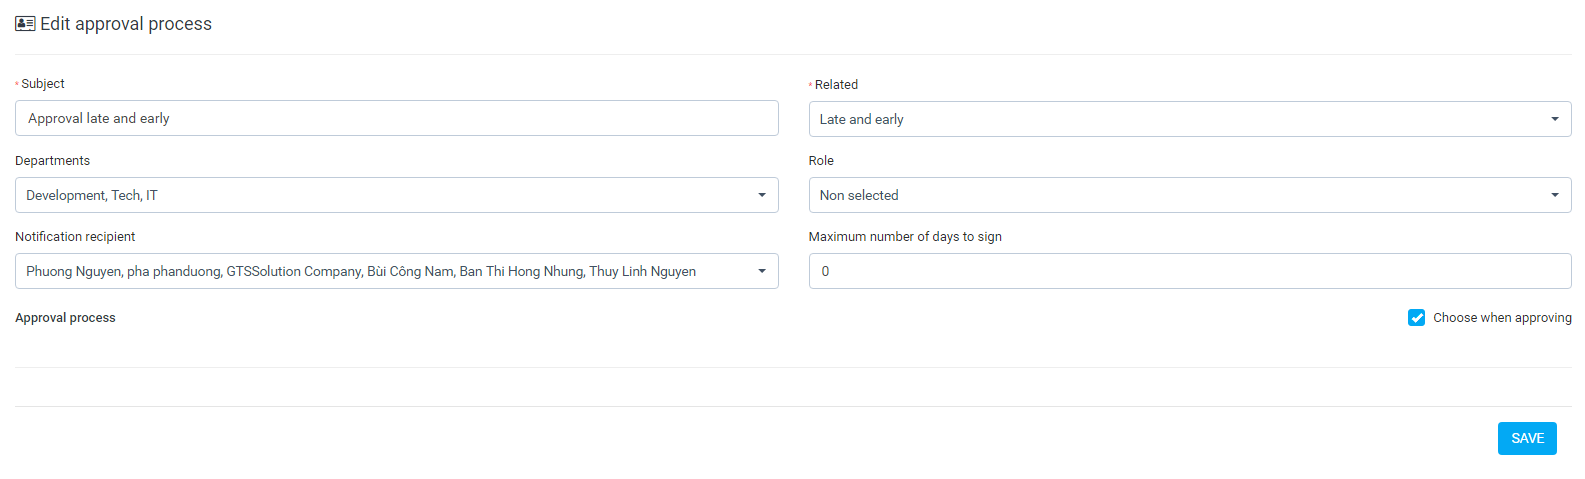Open the Notification recipient multi-select list
Image resolution: width=1585 pixels, height=479 pixels.
click(x=397, y=271)
